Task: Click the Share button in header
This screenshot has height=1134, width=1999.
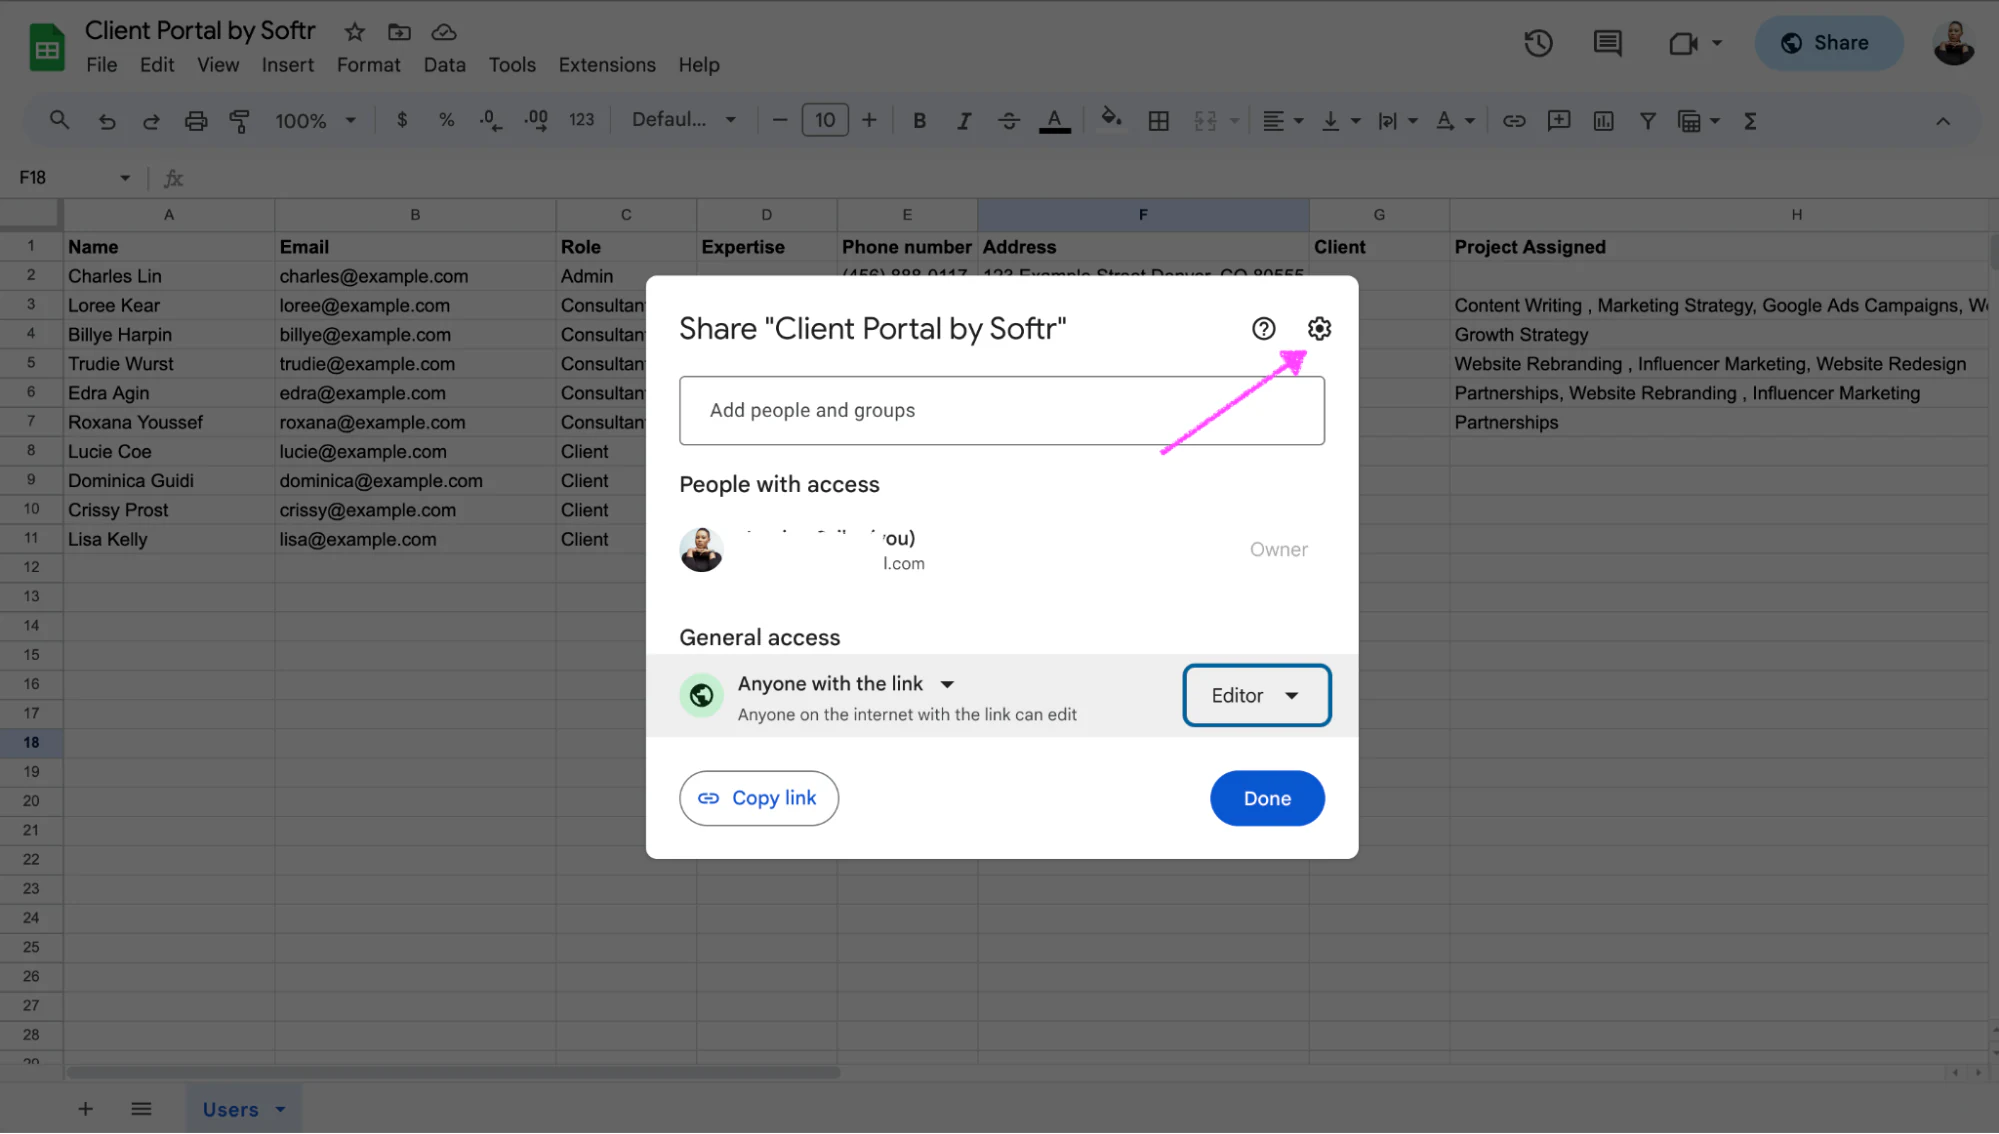Action: point(1827,43)
